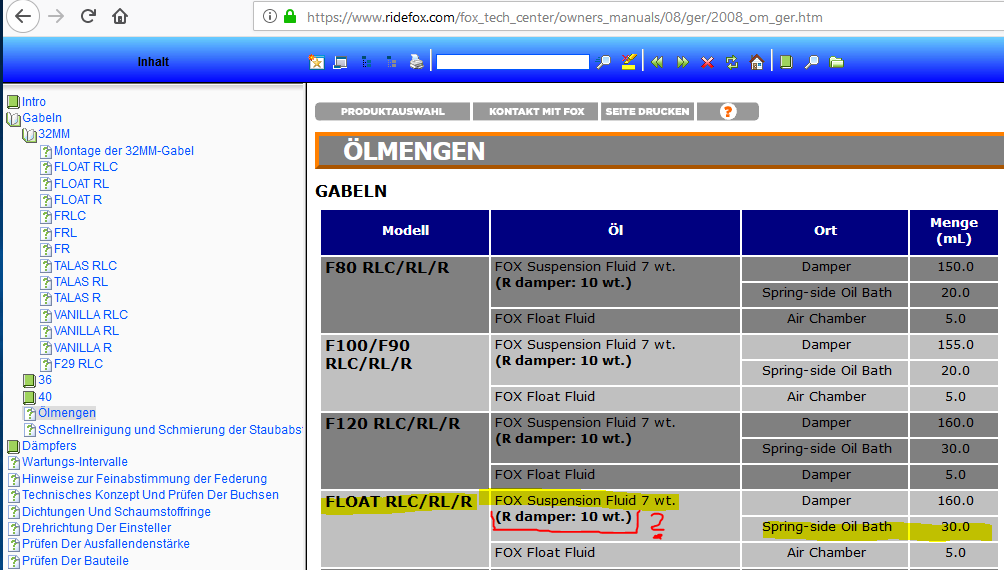Open the VANILLA RLC topic

(91, 315)
